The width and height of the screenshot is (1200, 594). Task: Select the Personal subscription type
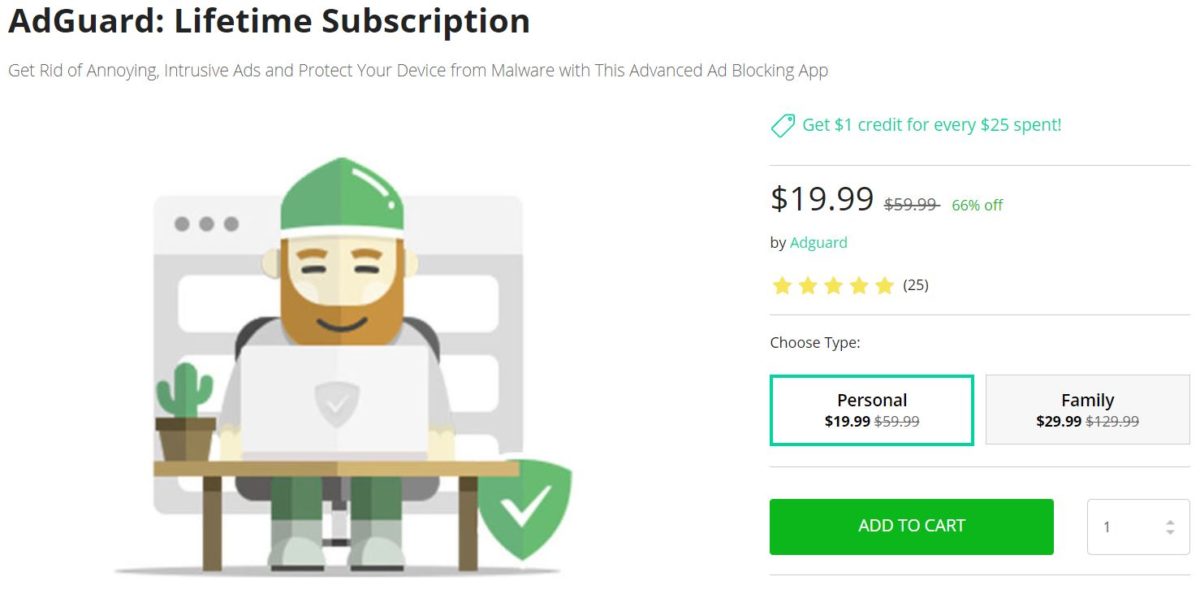(x=871, y=409)
